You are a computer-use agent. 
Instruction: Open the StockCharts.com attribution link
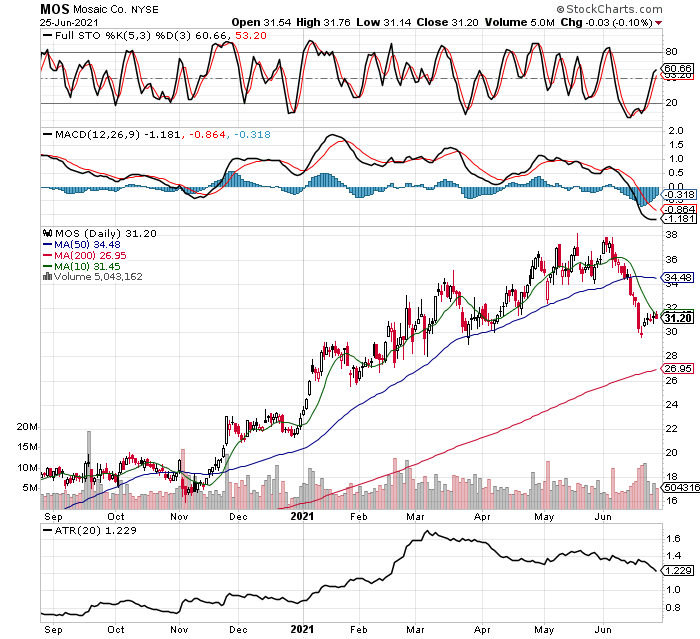609,9
